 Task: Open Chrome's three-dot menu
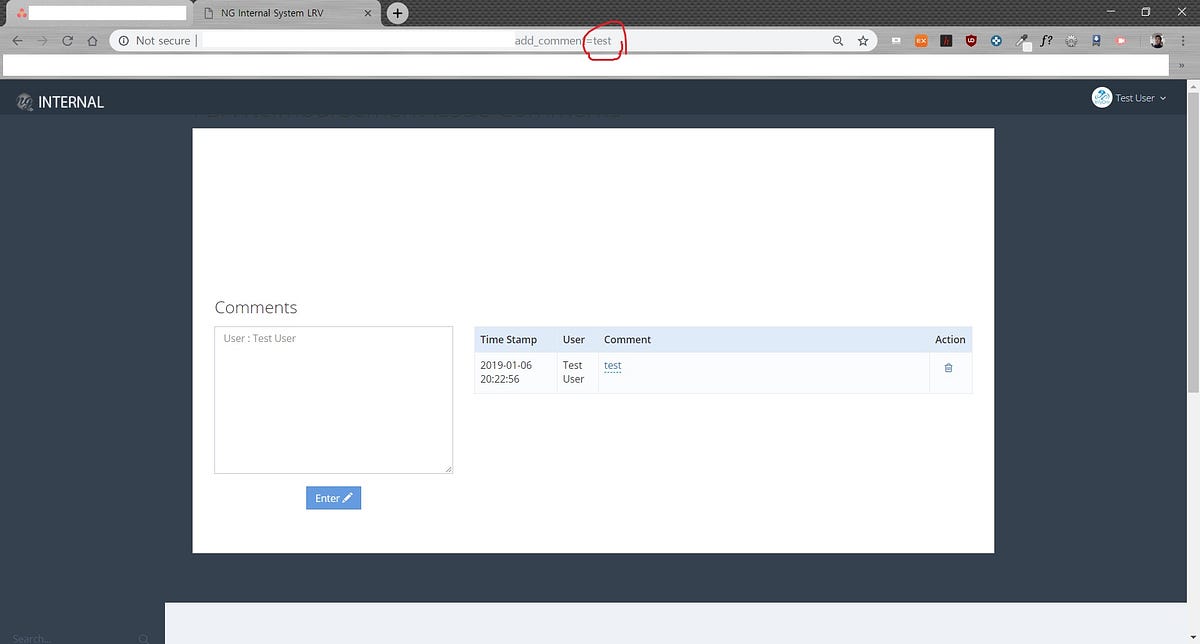[1183, 40]
